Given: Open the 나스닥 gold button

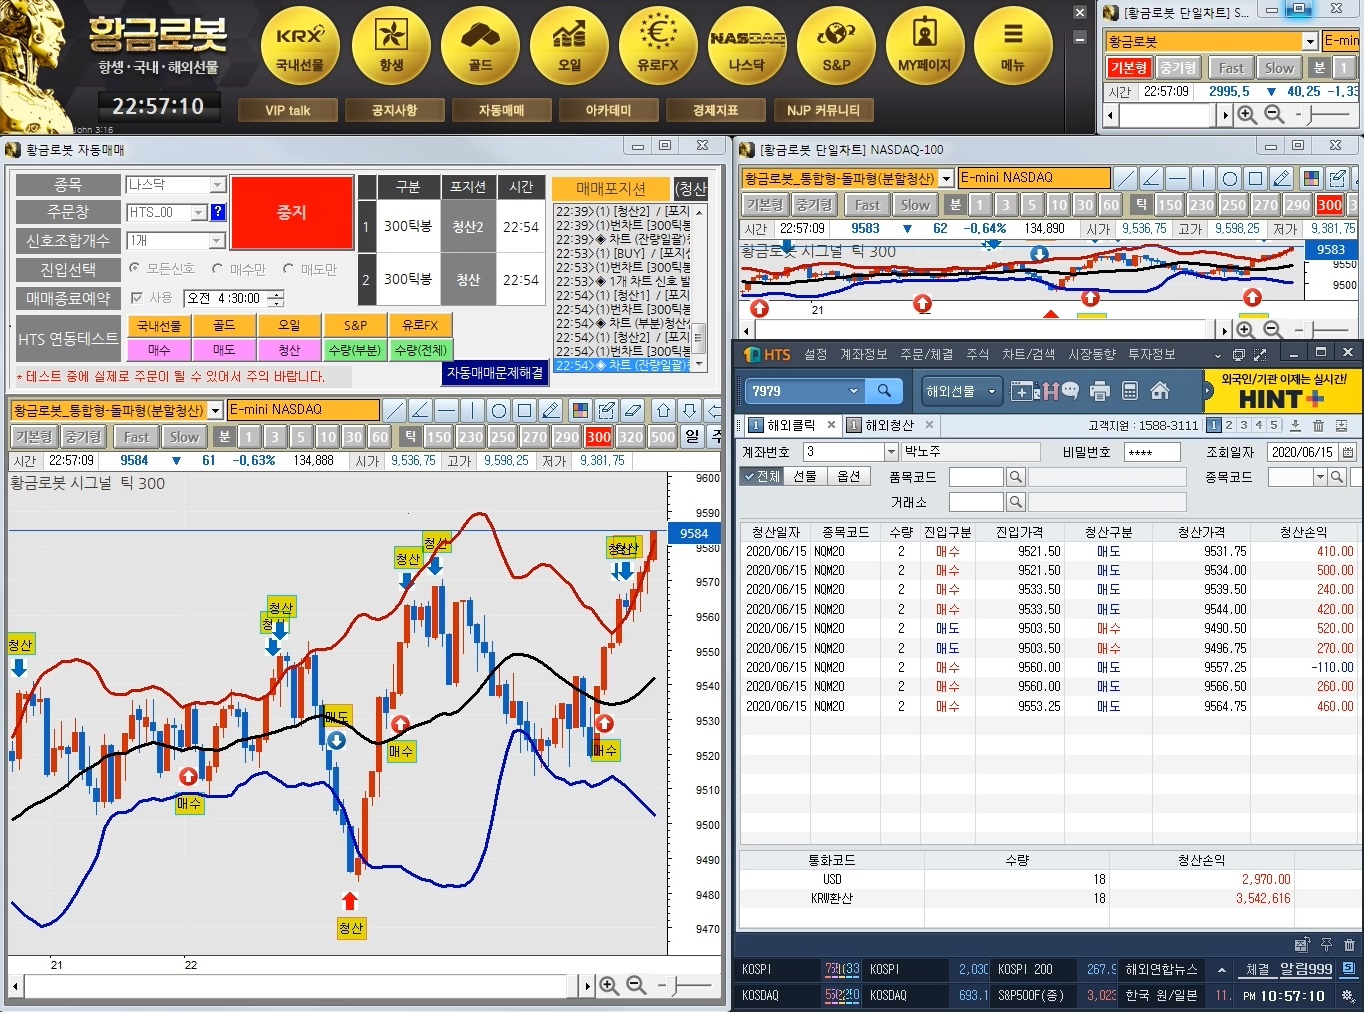Looking at the screenshot, I should click(x=747, y=46).
